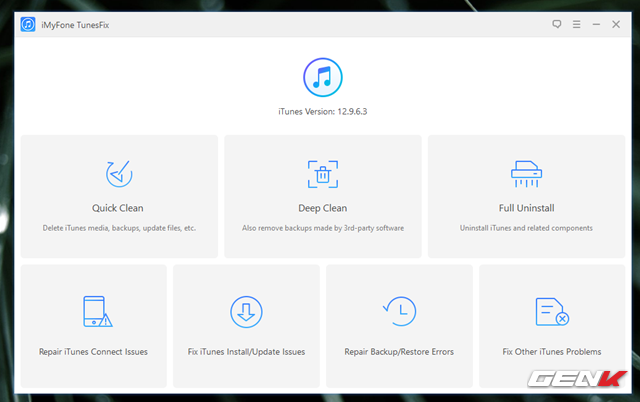
Task: Open Repair Backup/Restore Errors label
Action: (x=399, y=351)
